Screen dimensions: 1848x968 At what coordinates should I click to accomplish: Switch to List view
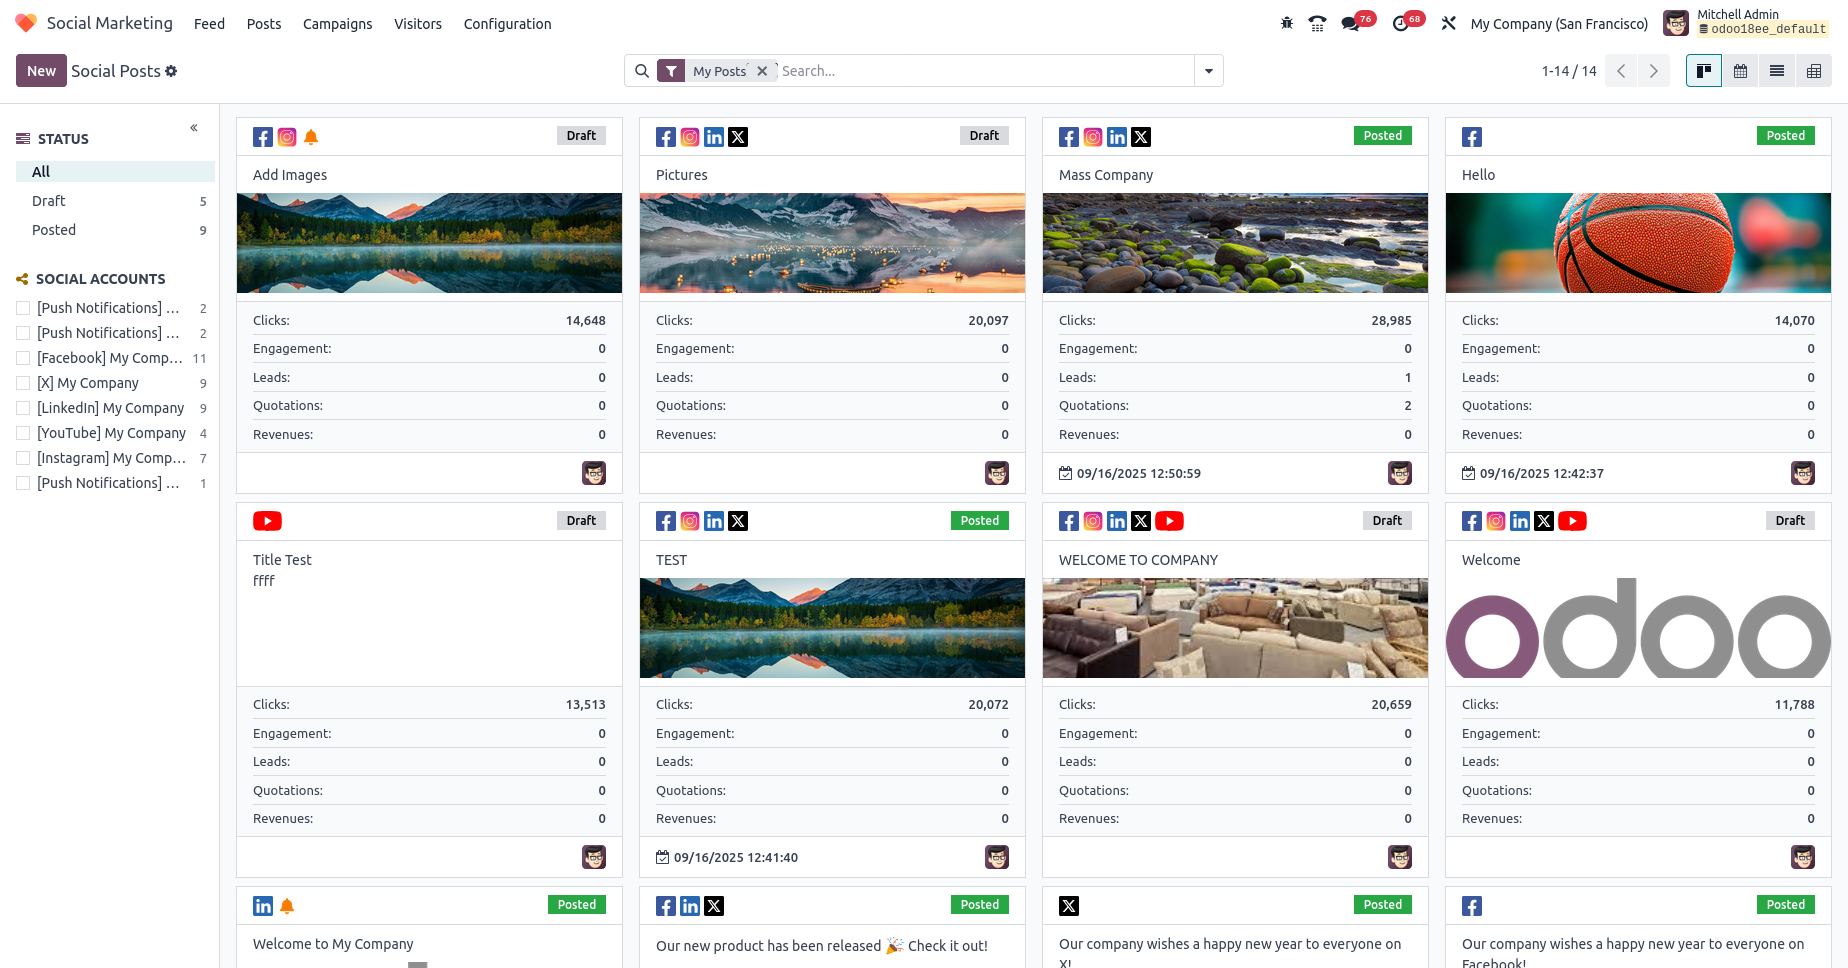(x=1777, y=71)
